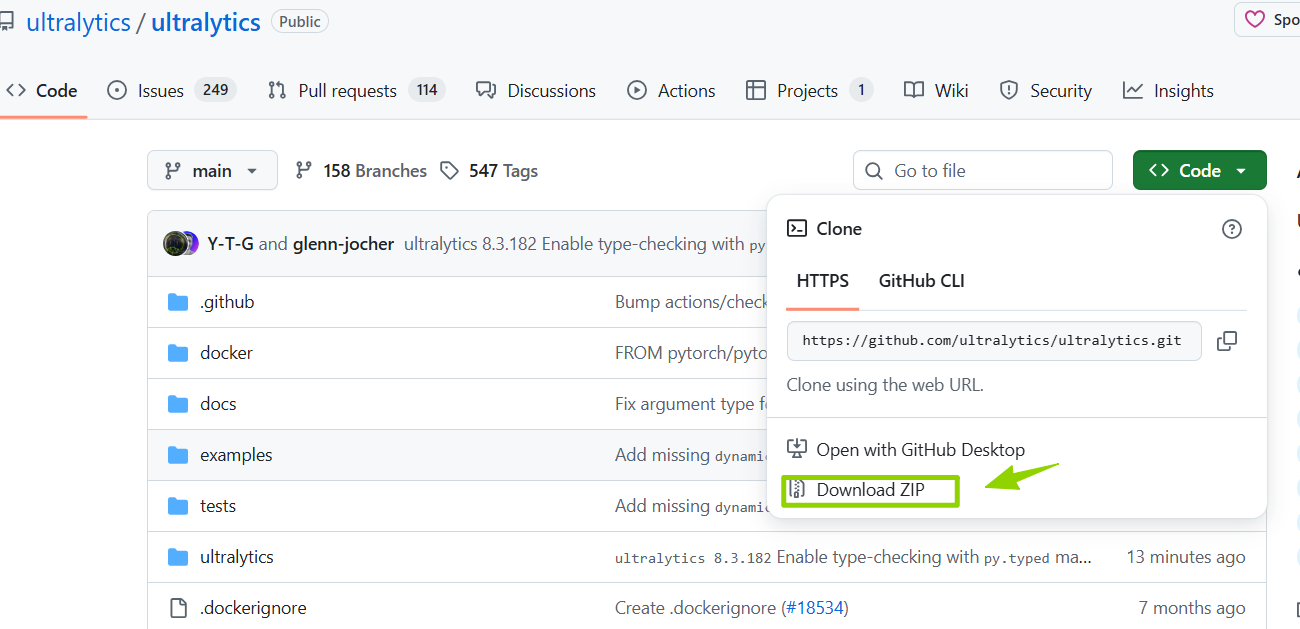The height and width of the screenshot is (629, 1300).
Task: Open the examples folder
Action: [236, 455]
